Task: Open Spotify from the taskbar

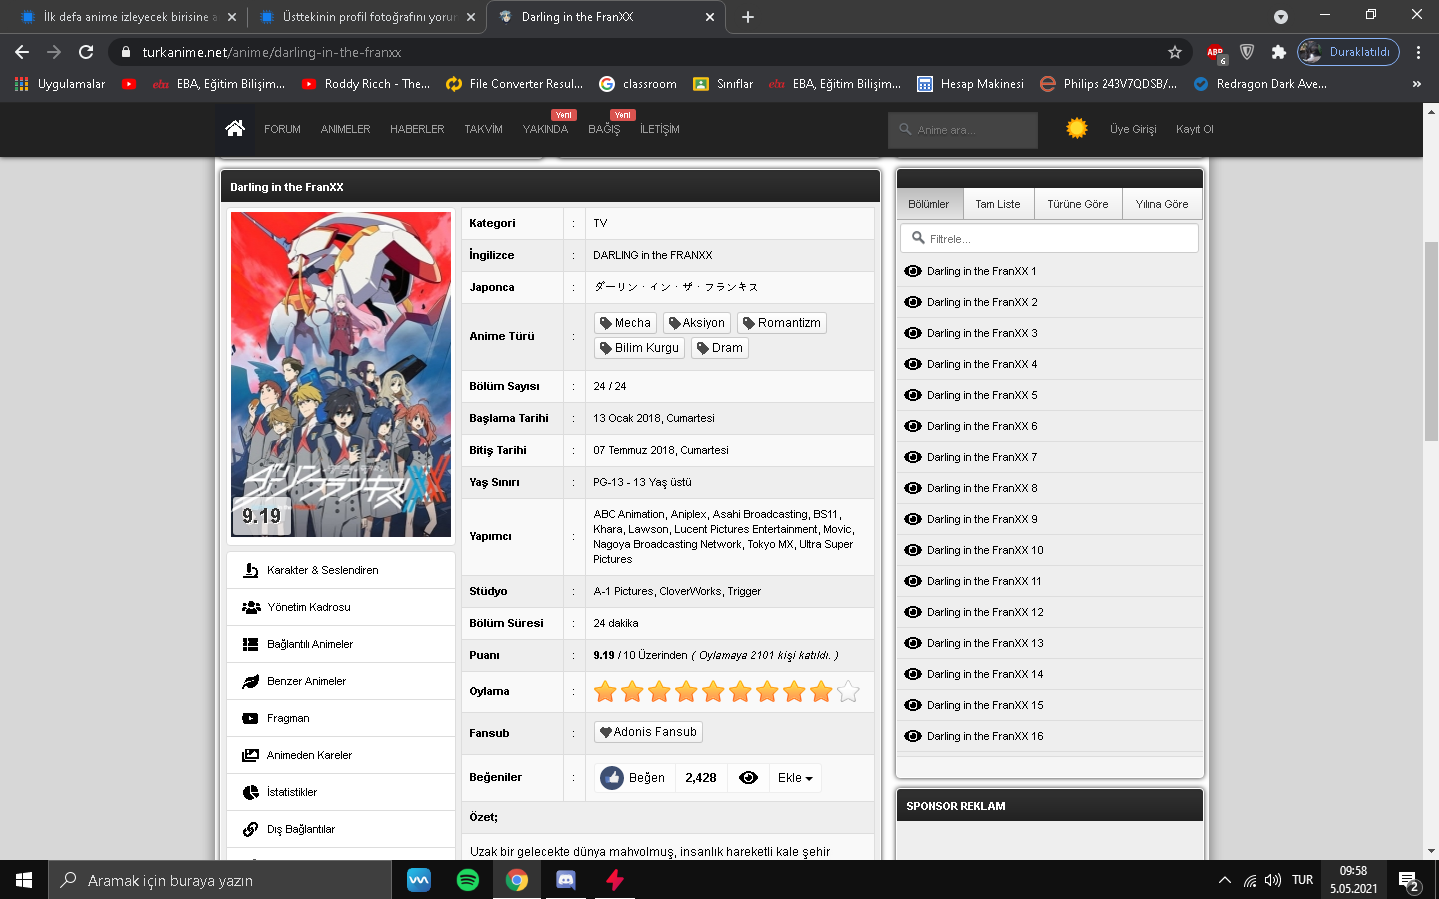Action: coord(467,880)
